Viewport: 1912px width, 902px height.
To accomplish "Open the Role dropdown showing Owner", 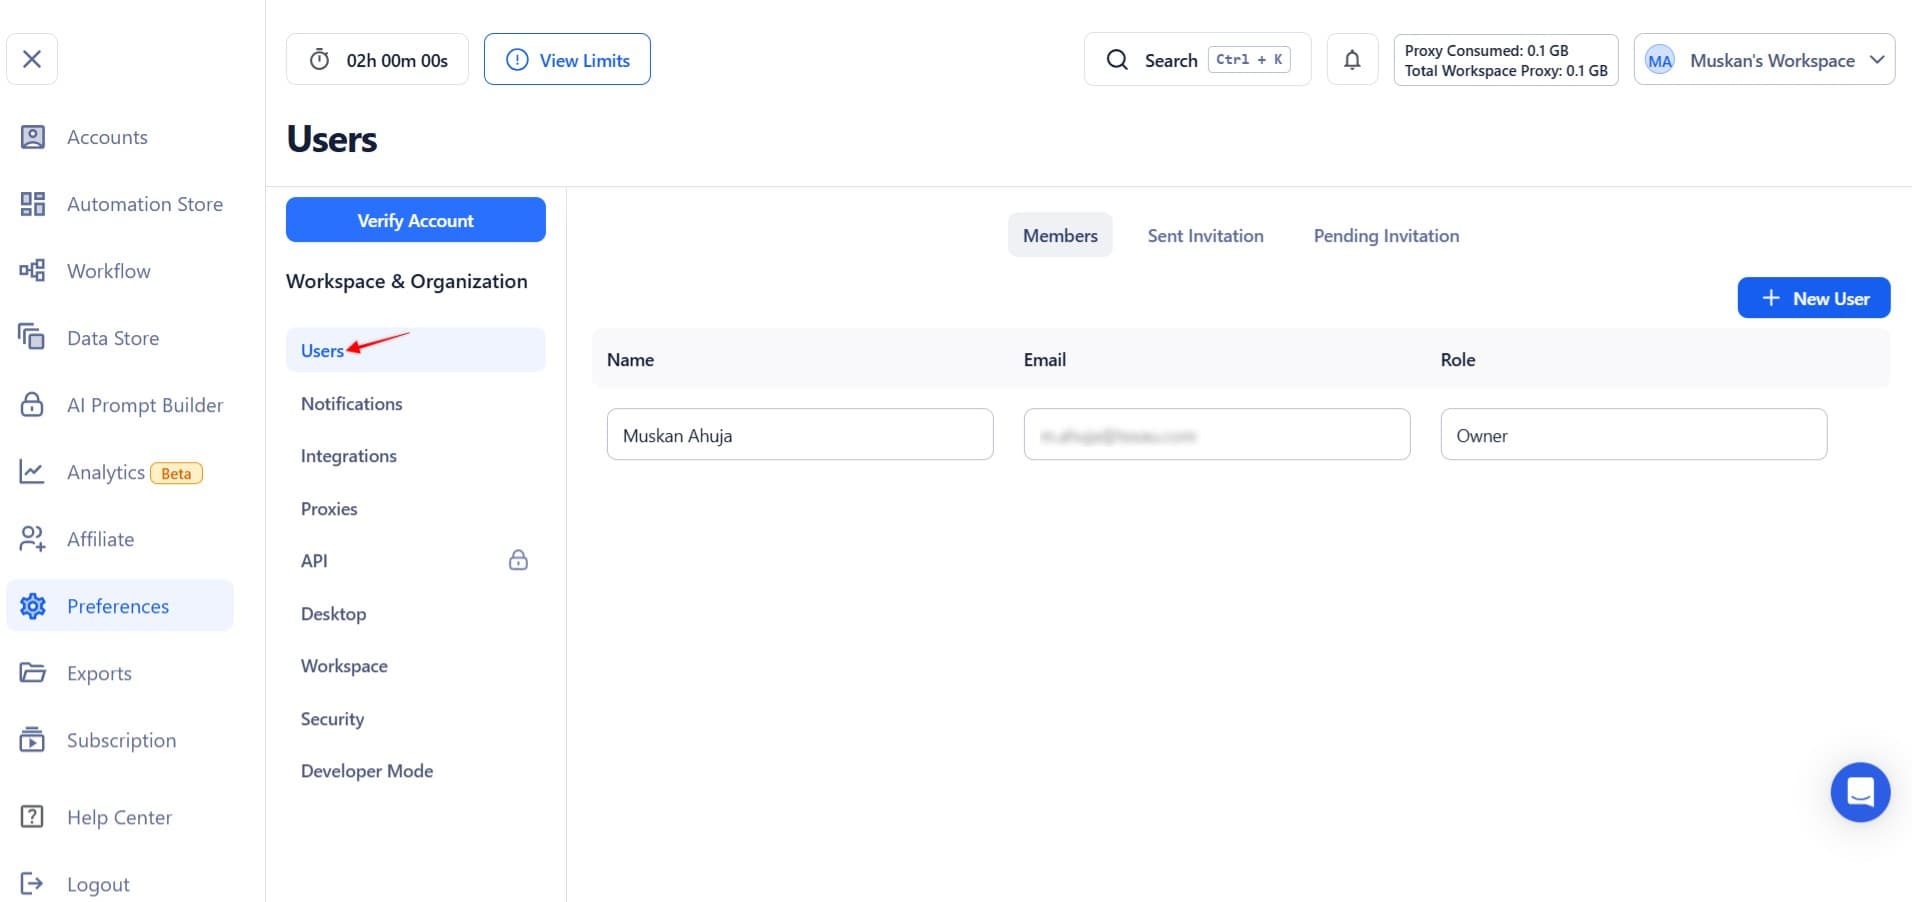I will click(1632, 434).
